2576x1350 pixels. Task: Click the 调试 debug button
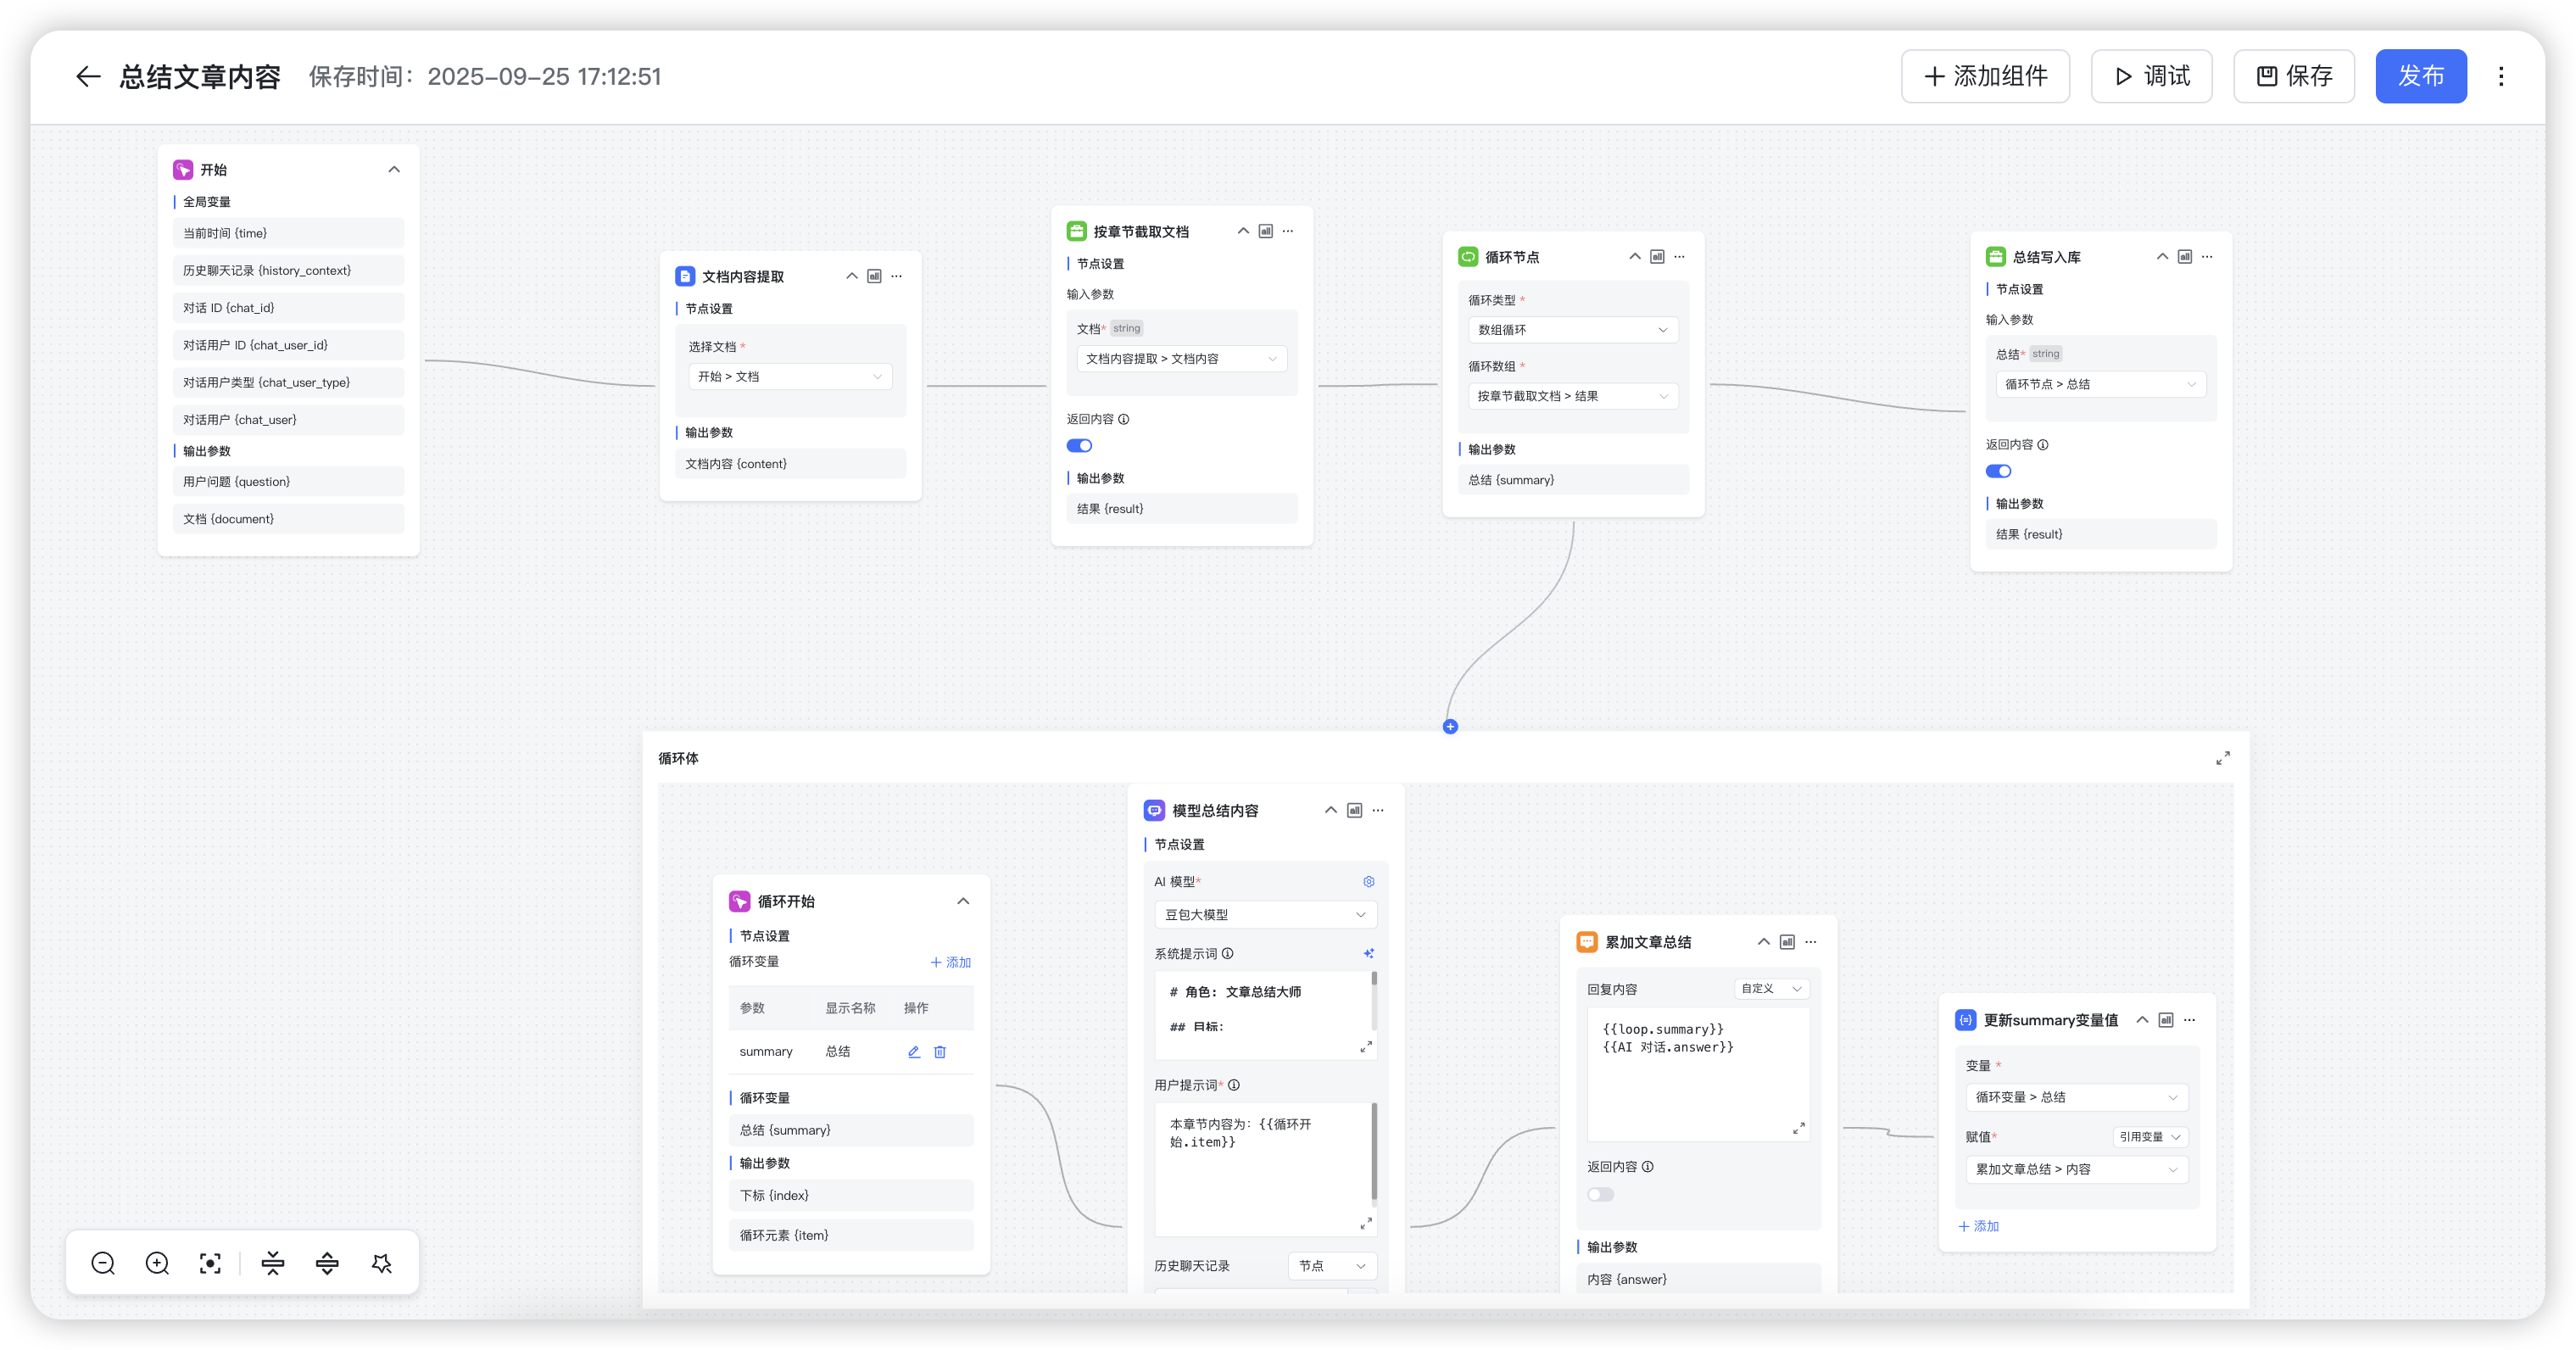[x=2151, y=77]
